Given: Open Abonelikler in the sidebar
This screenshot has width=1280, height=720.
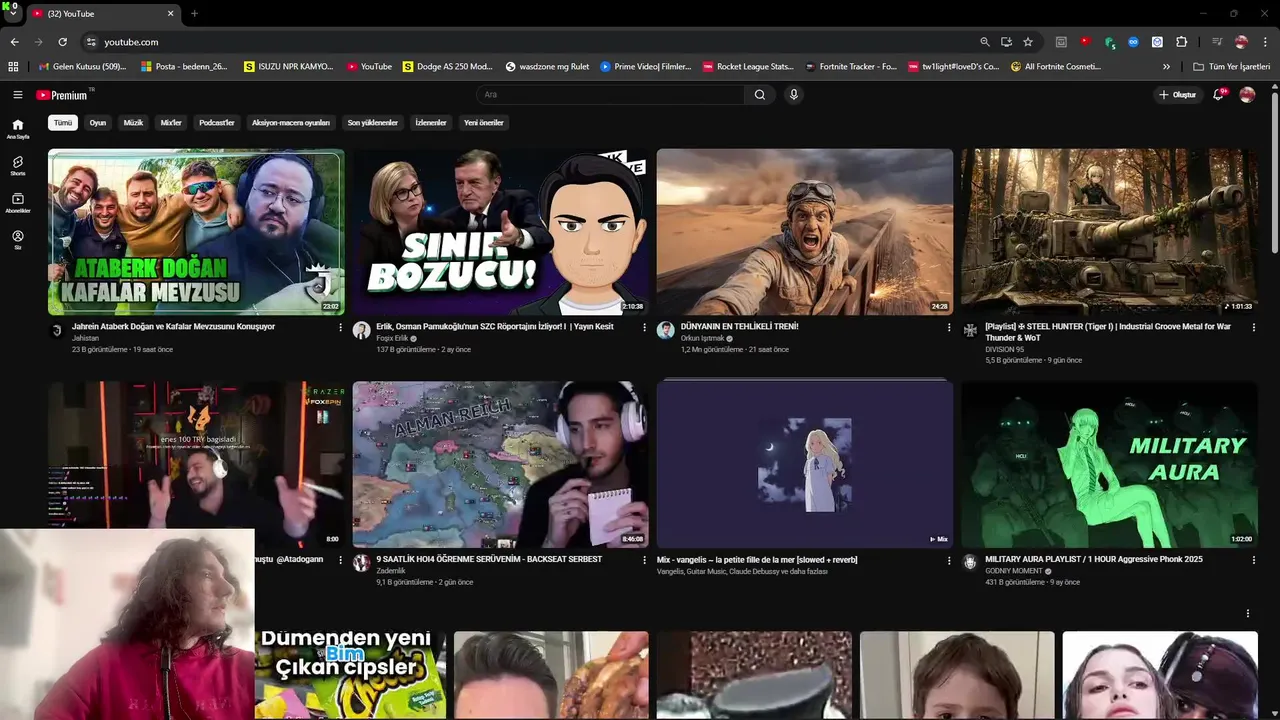Looking at the screenshot, I should click(17, 203).
